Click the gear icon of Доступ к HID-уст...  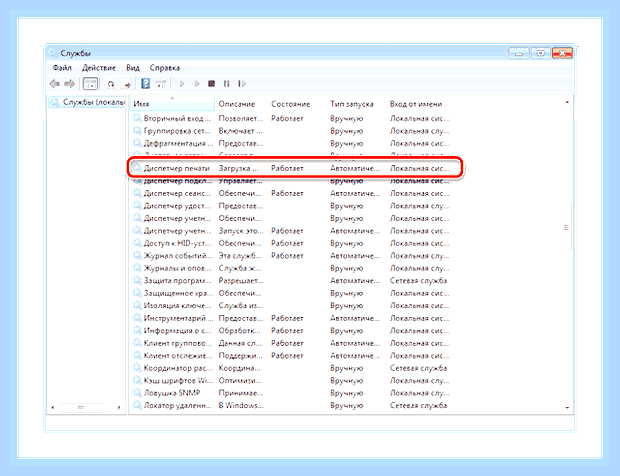tap(137, 243)
